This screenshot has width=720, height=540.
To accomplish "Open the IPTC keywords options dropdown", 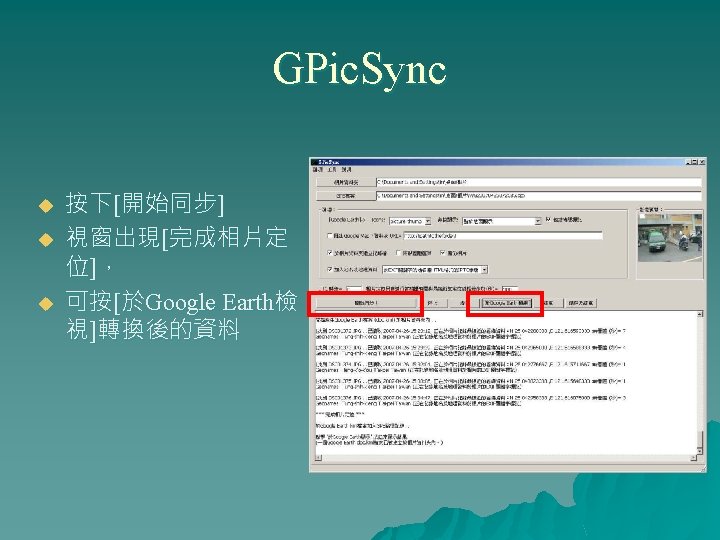I will click(x=435, y=270).
